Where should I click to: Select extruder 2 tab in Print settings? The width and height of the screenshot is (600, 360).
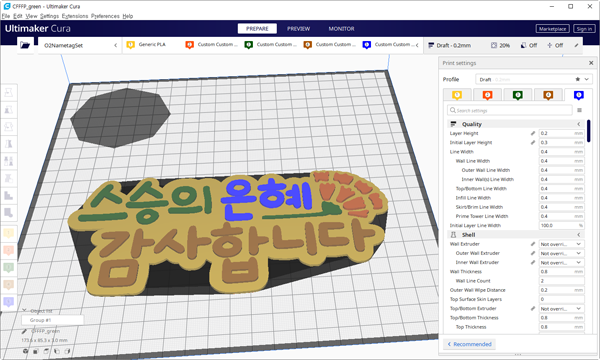click(x=487, y=94)
